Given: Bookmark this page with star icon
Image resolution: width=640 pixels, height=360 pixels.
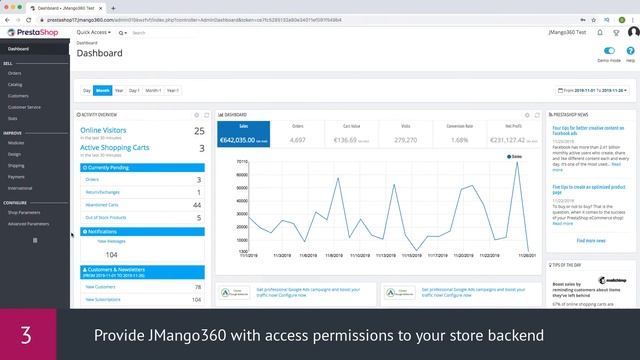Looking at the screenshot, I should pyautogui.click(x=593, y=20).
